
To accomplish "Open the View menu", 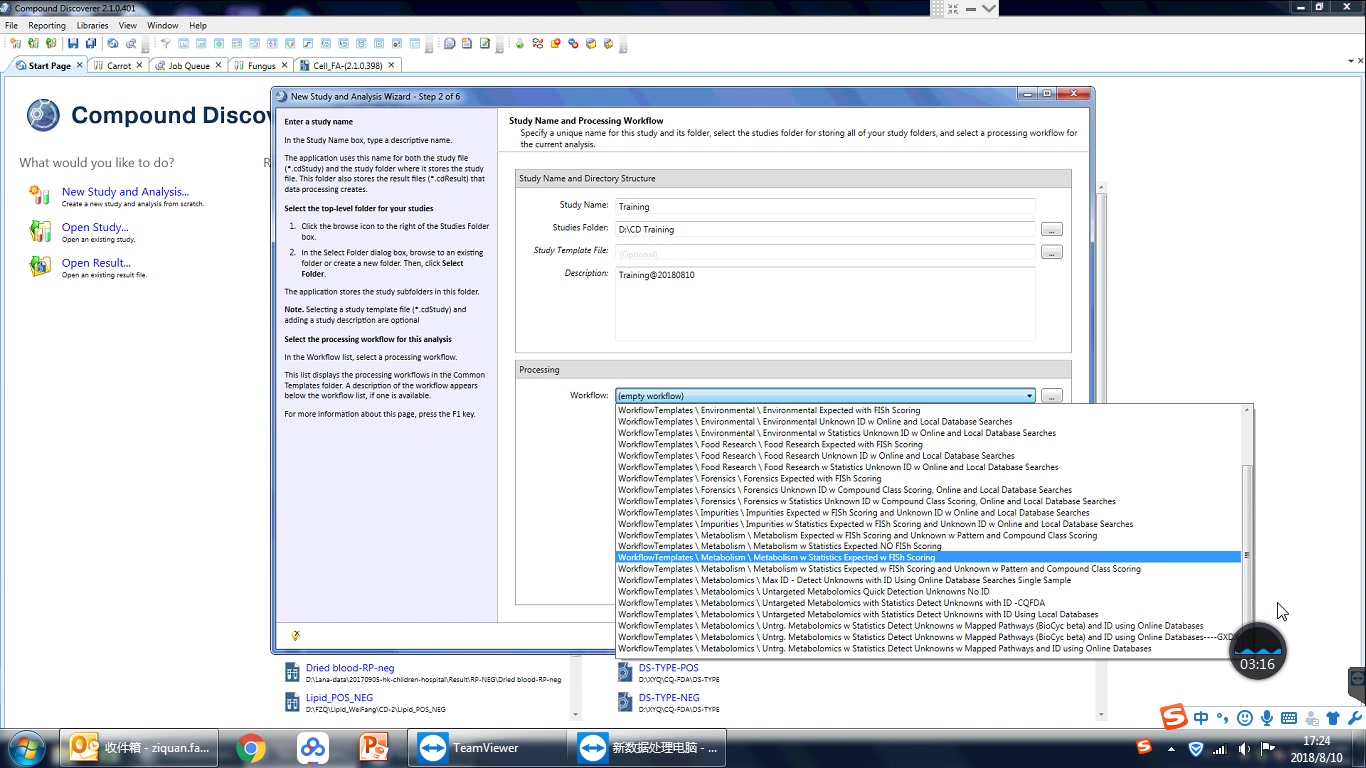I will point(128,25).
